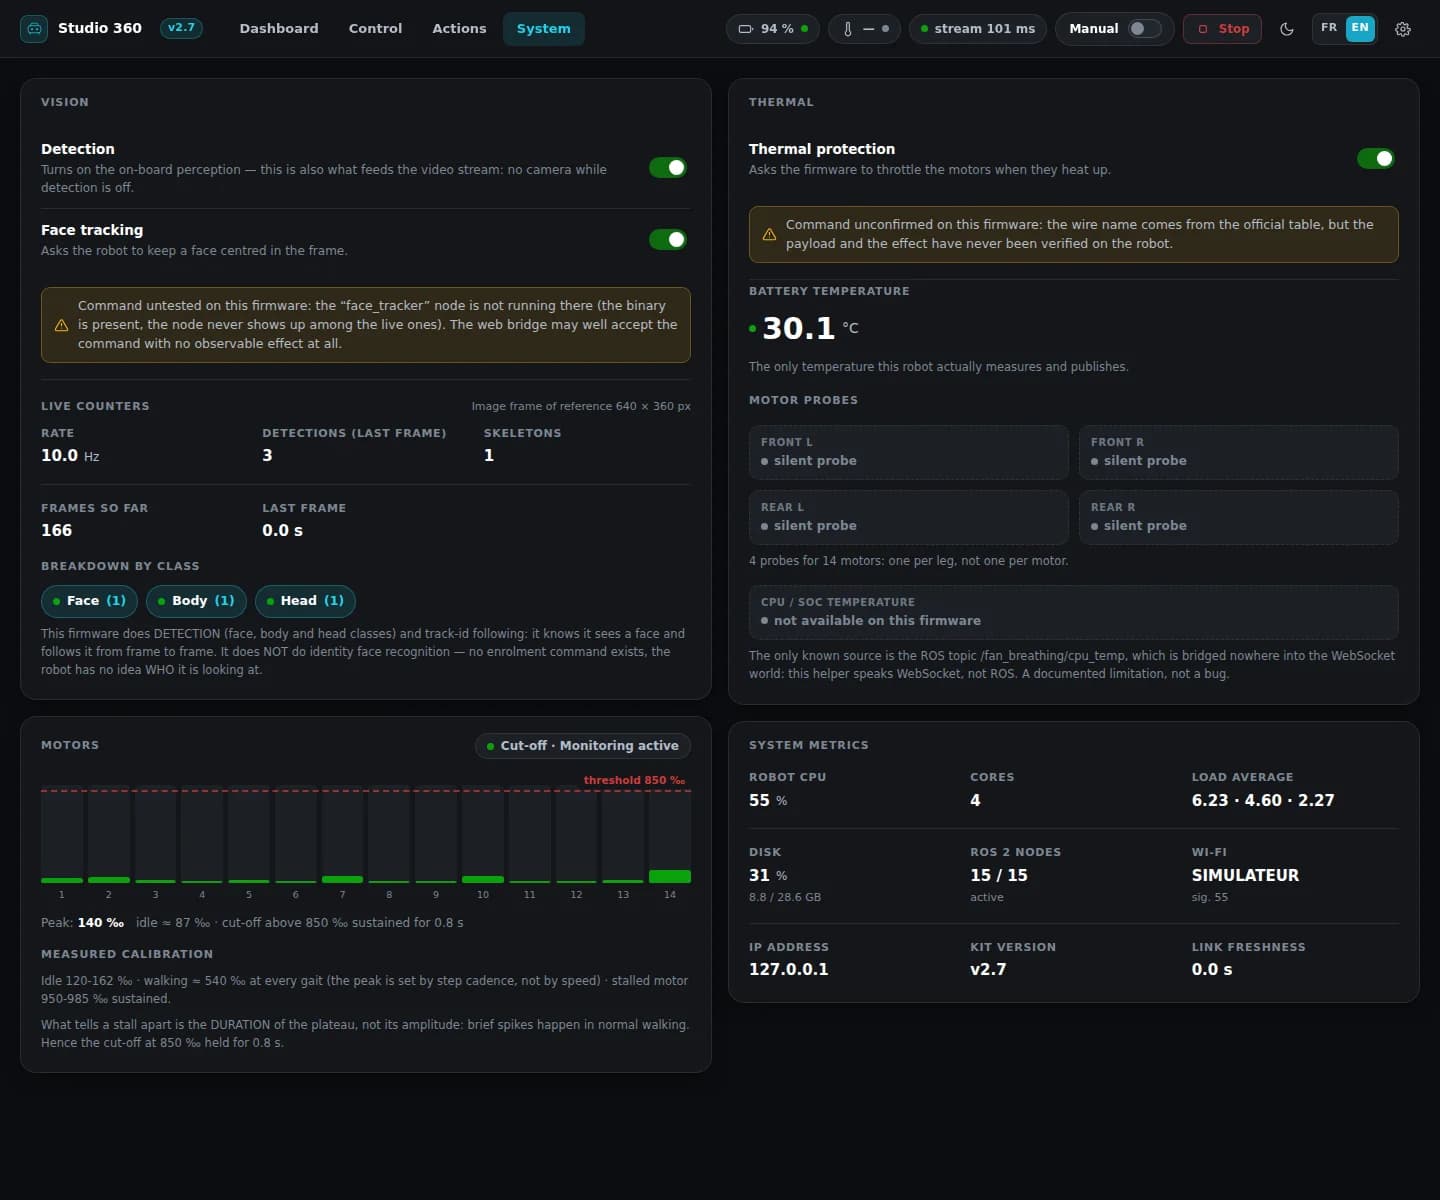
Task: Click the detections last frame value 3
Action: (267, 456)
